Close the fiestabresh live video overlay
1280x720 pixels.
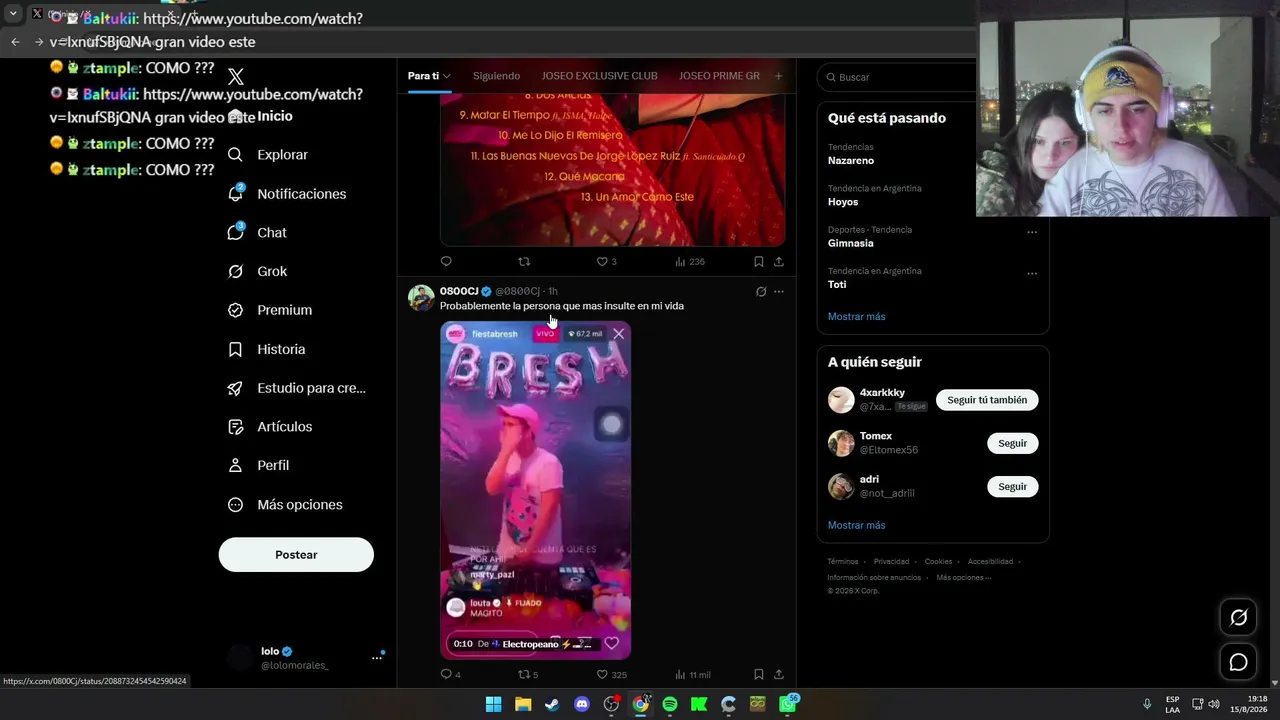pyautogui.click(x=618, y=334)
